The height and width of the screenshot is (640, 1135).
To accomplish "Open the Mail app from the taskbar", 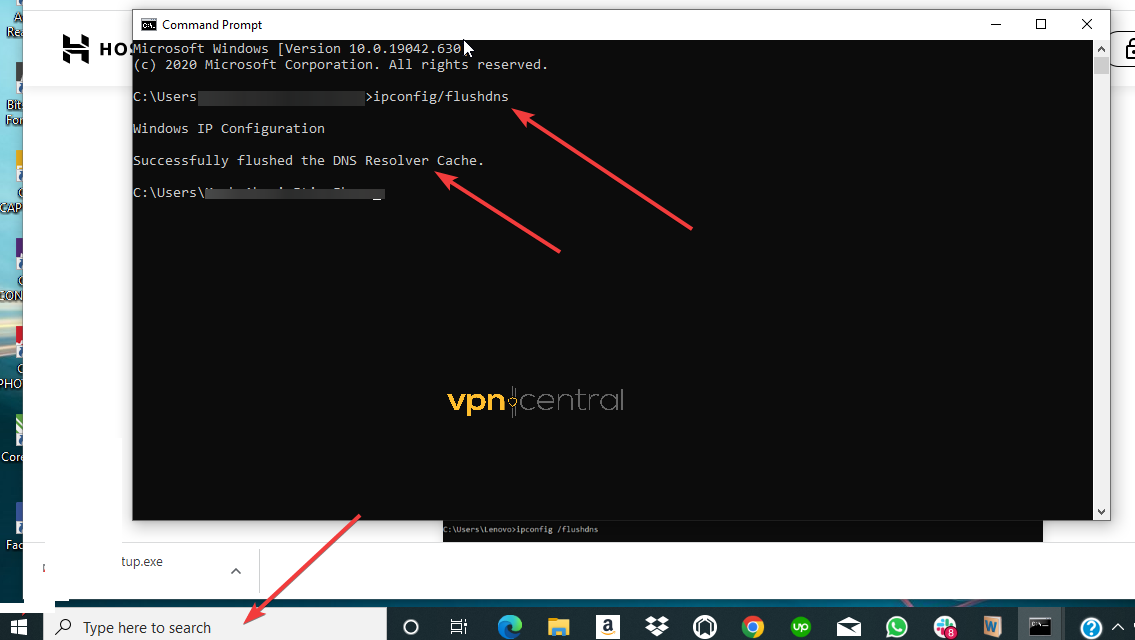I will (848, 627).
